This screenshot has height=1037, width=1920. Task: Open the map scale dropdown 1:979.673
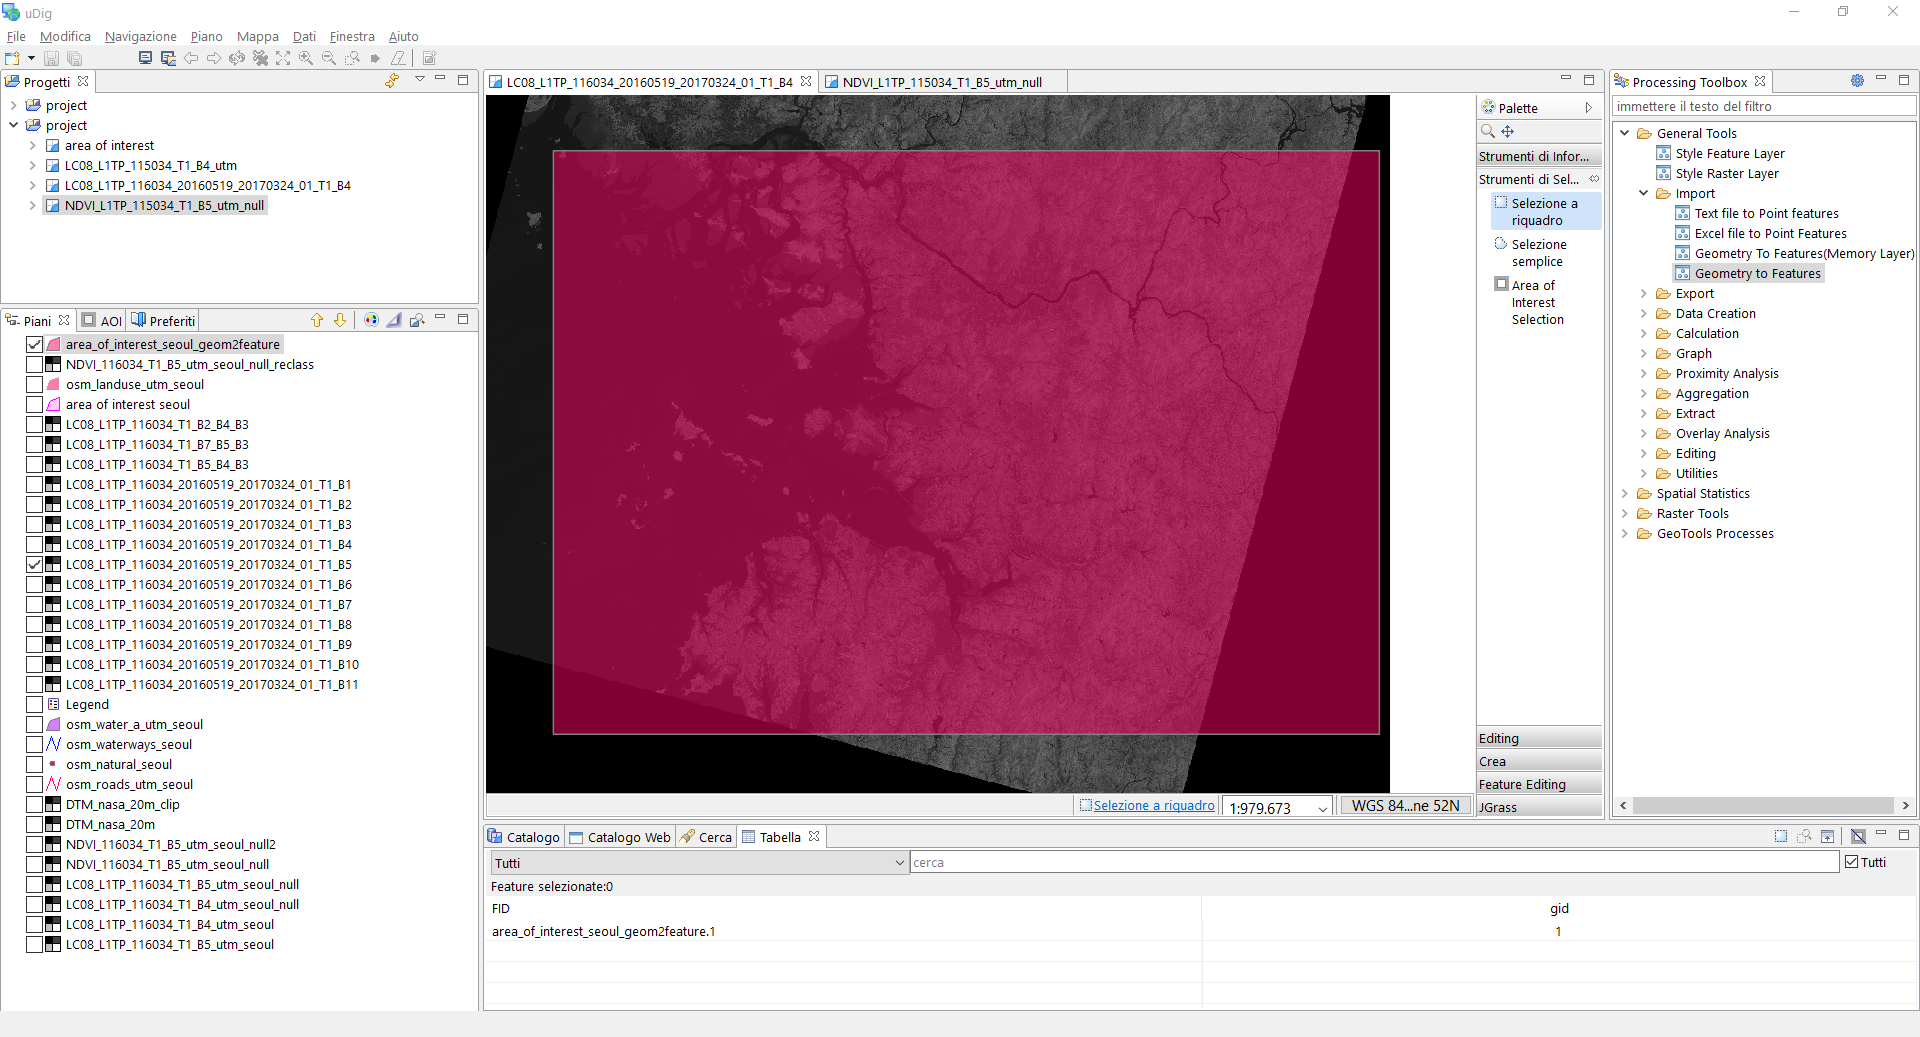coord(1322,808)
